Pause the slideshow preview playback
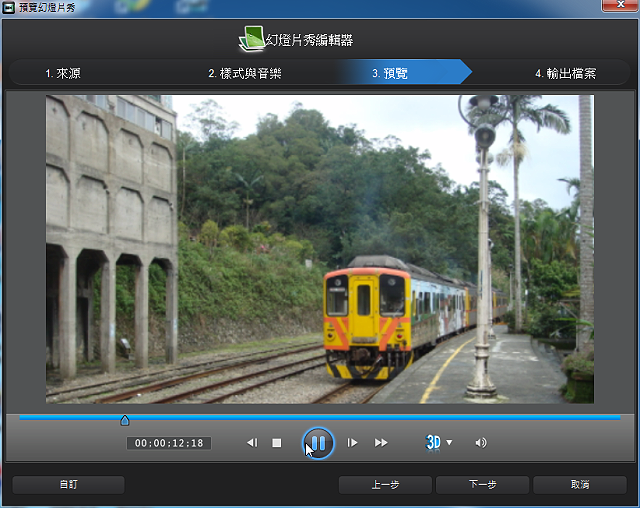 click(x=318, y=443)
